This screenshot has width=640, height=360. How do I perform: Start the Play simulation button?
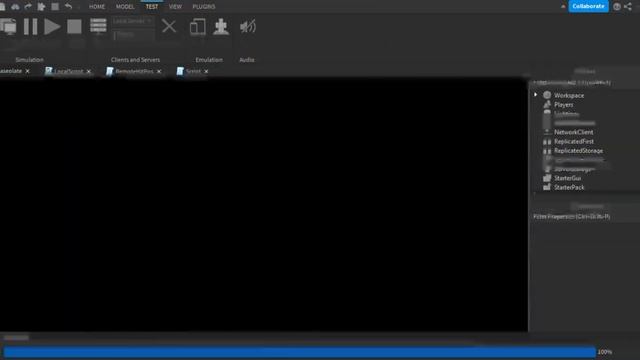[x=52, y=27]
